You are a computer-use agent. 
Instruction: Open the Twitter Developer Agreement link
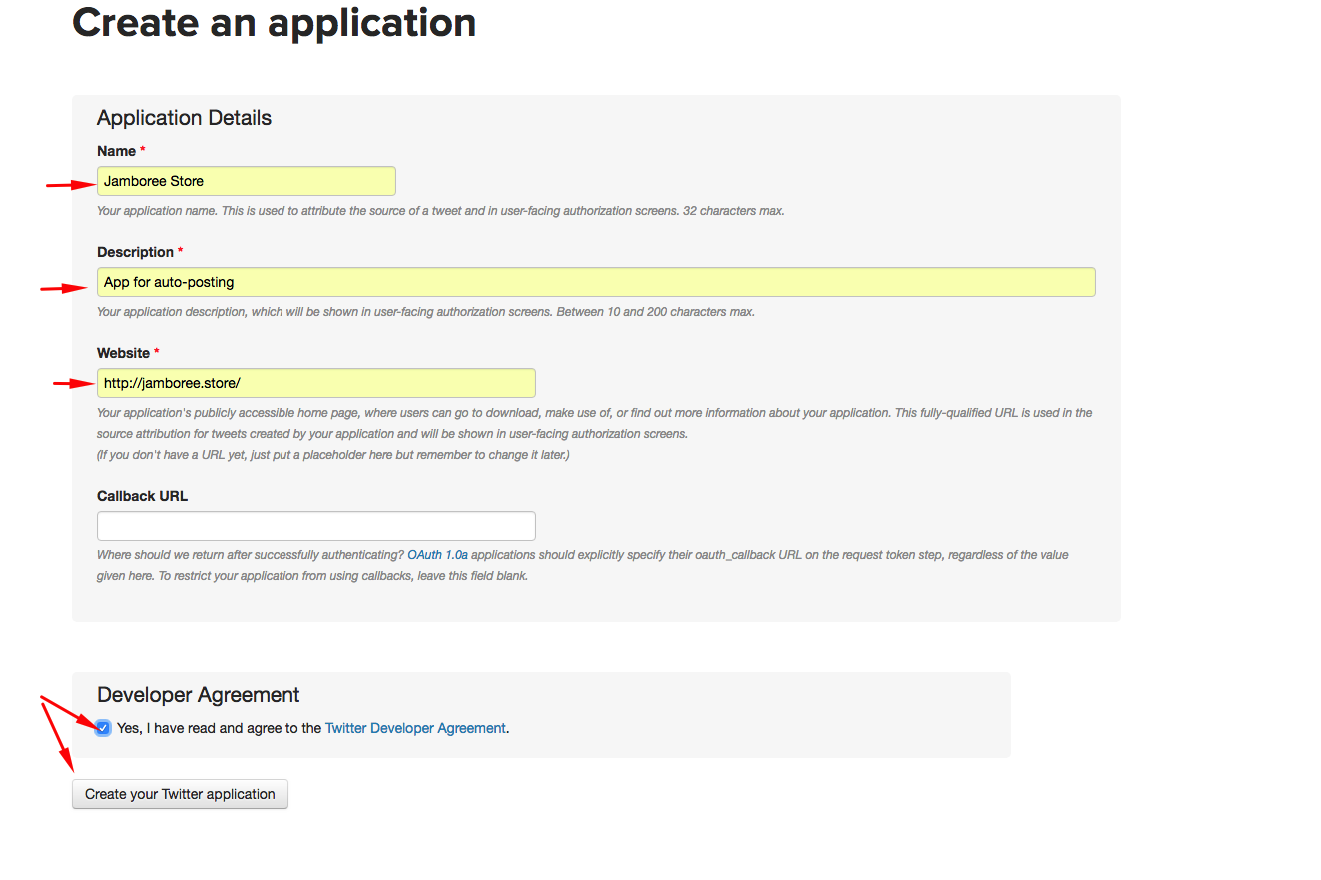click(415, 728)
